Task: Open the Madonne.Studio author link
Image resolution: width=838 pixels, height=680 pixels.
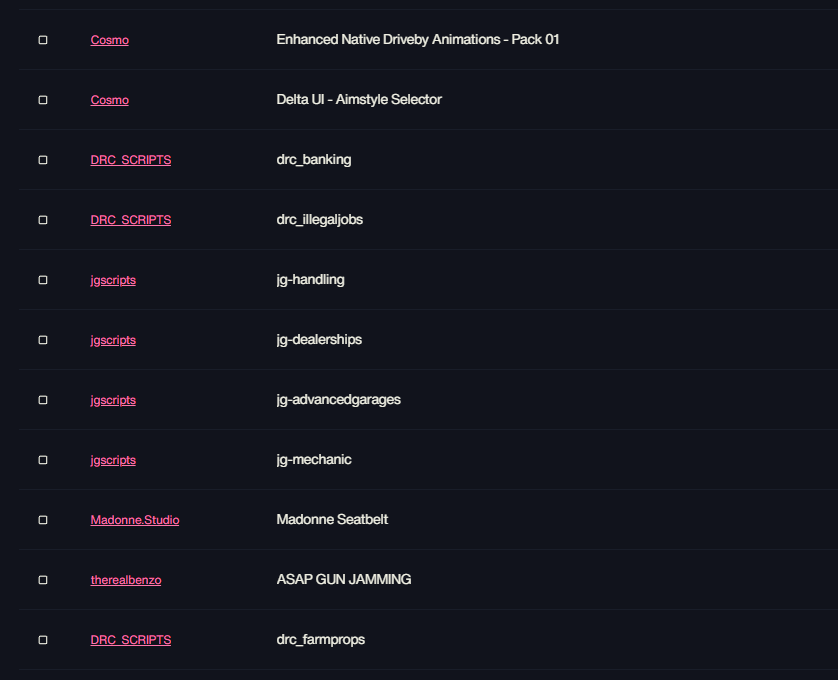Action: (135, 520)
